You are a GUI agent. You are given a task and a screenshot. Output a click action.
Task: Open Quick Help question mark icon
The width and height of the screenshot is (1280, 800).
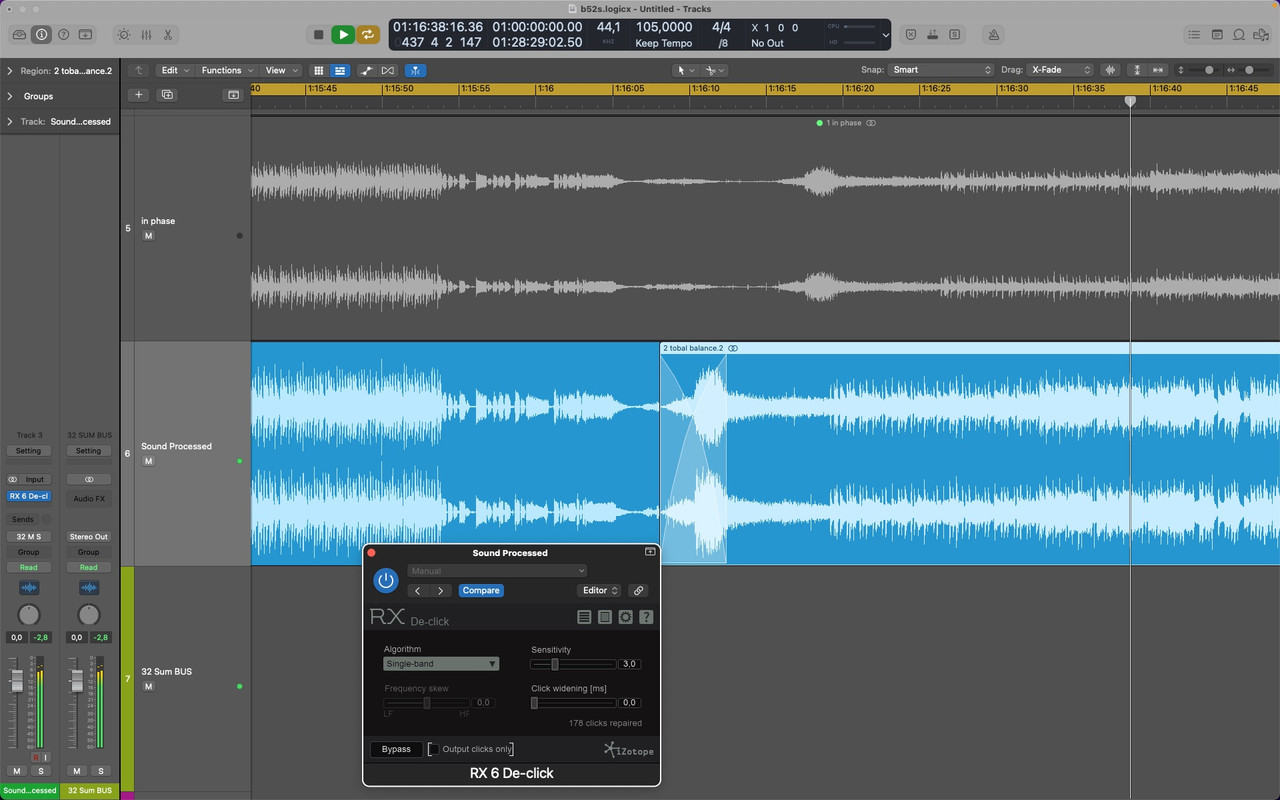63,34
